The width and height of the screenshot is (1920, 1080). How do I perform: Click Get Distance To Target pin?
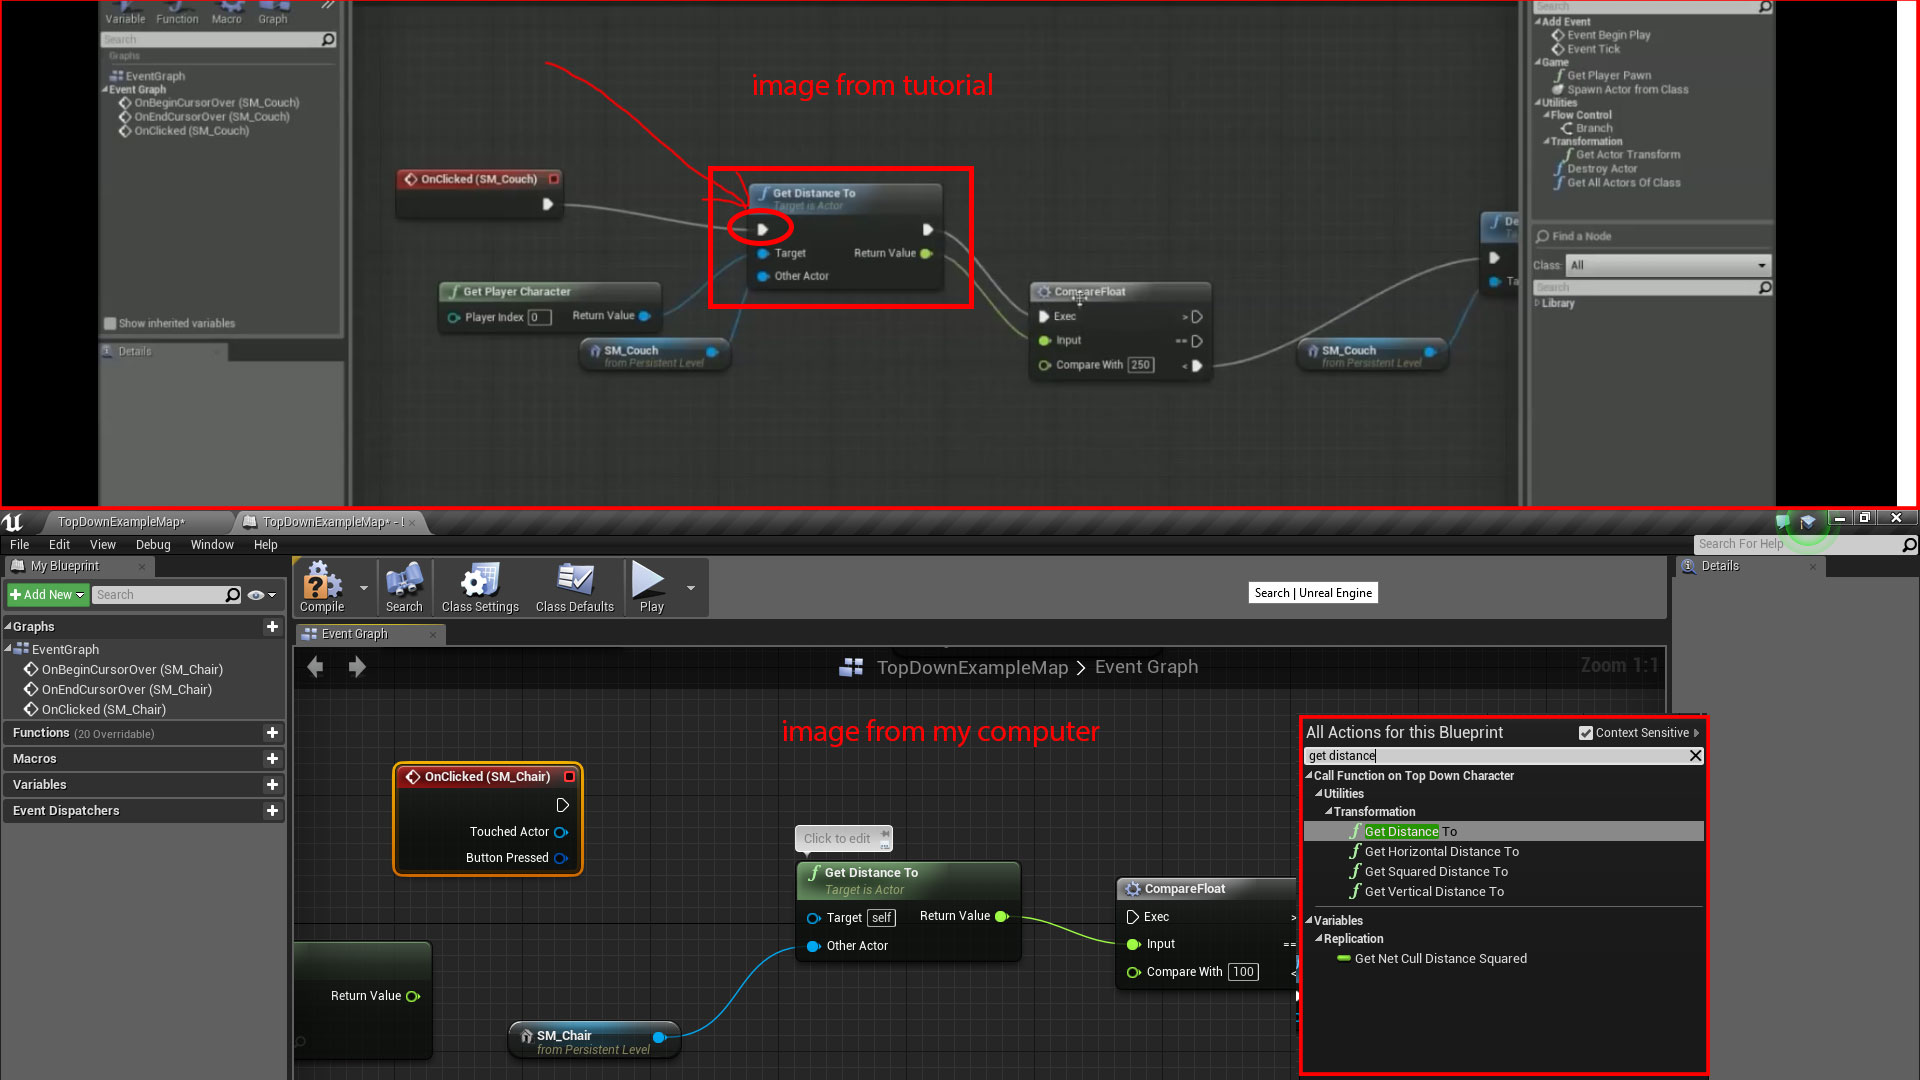click(813, 918)
